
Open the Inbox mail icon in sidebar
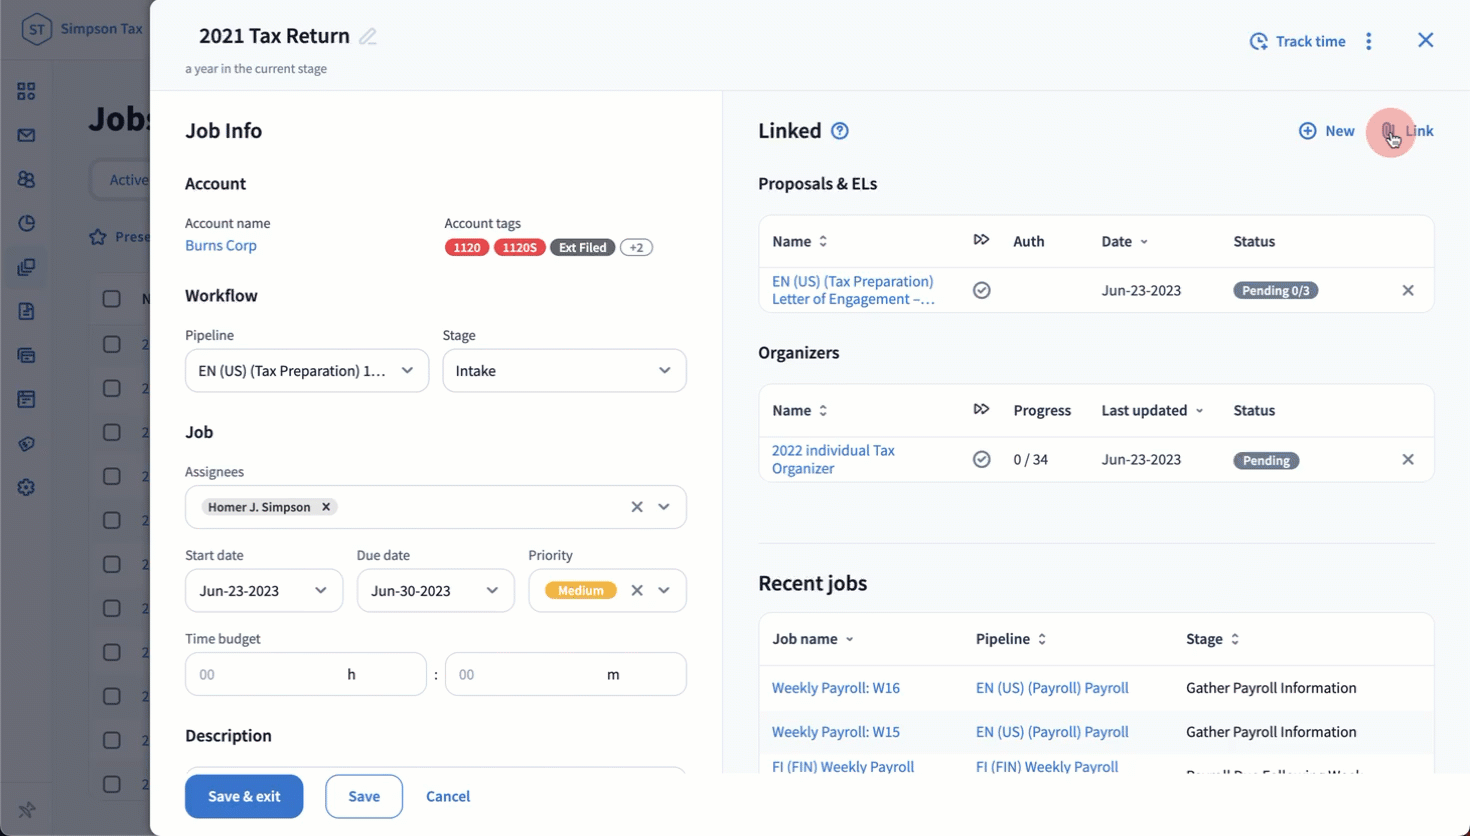[26, 135]
